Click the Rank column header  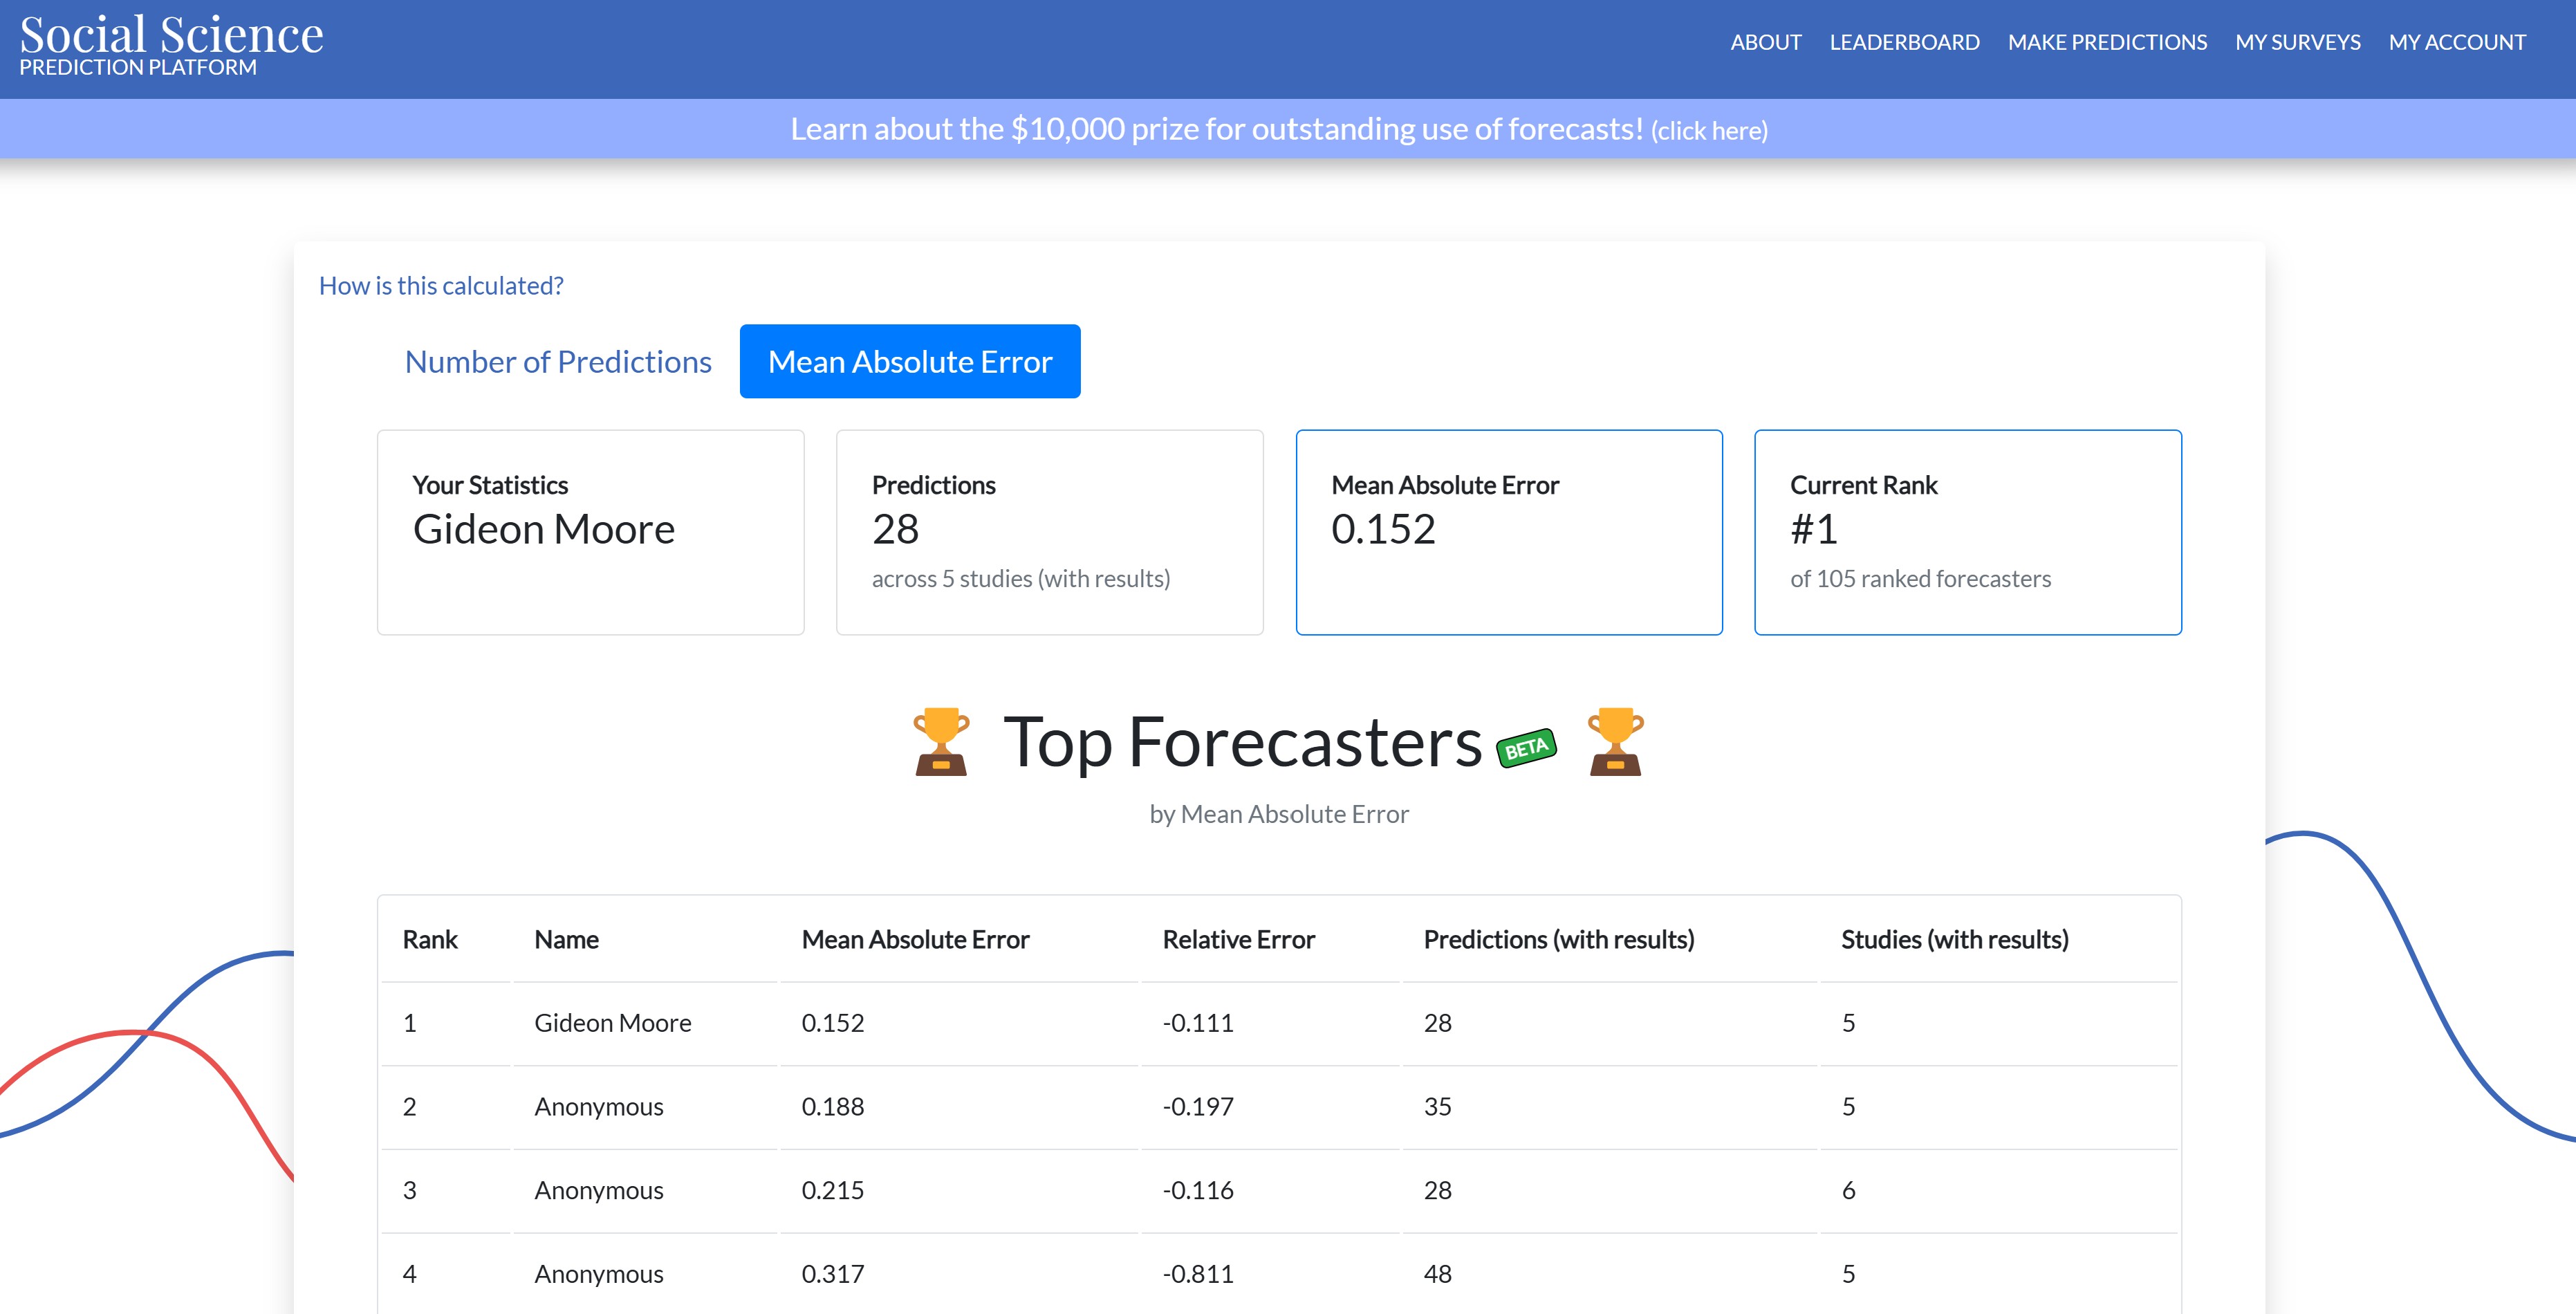click(430, 940)
